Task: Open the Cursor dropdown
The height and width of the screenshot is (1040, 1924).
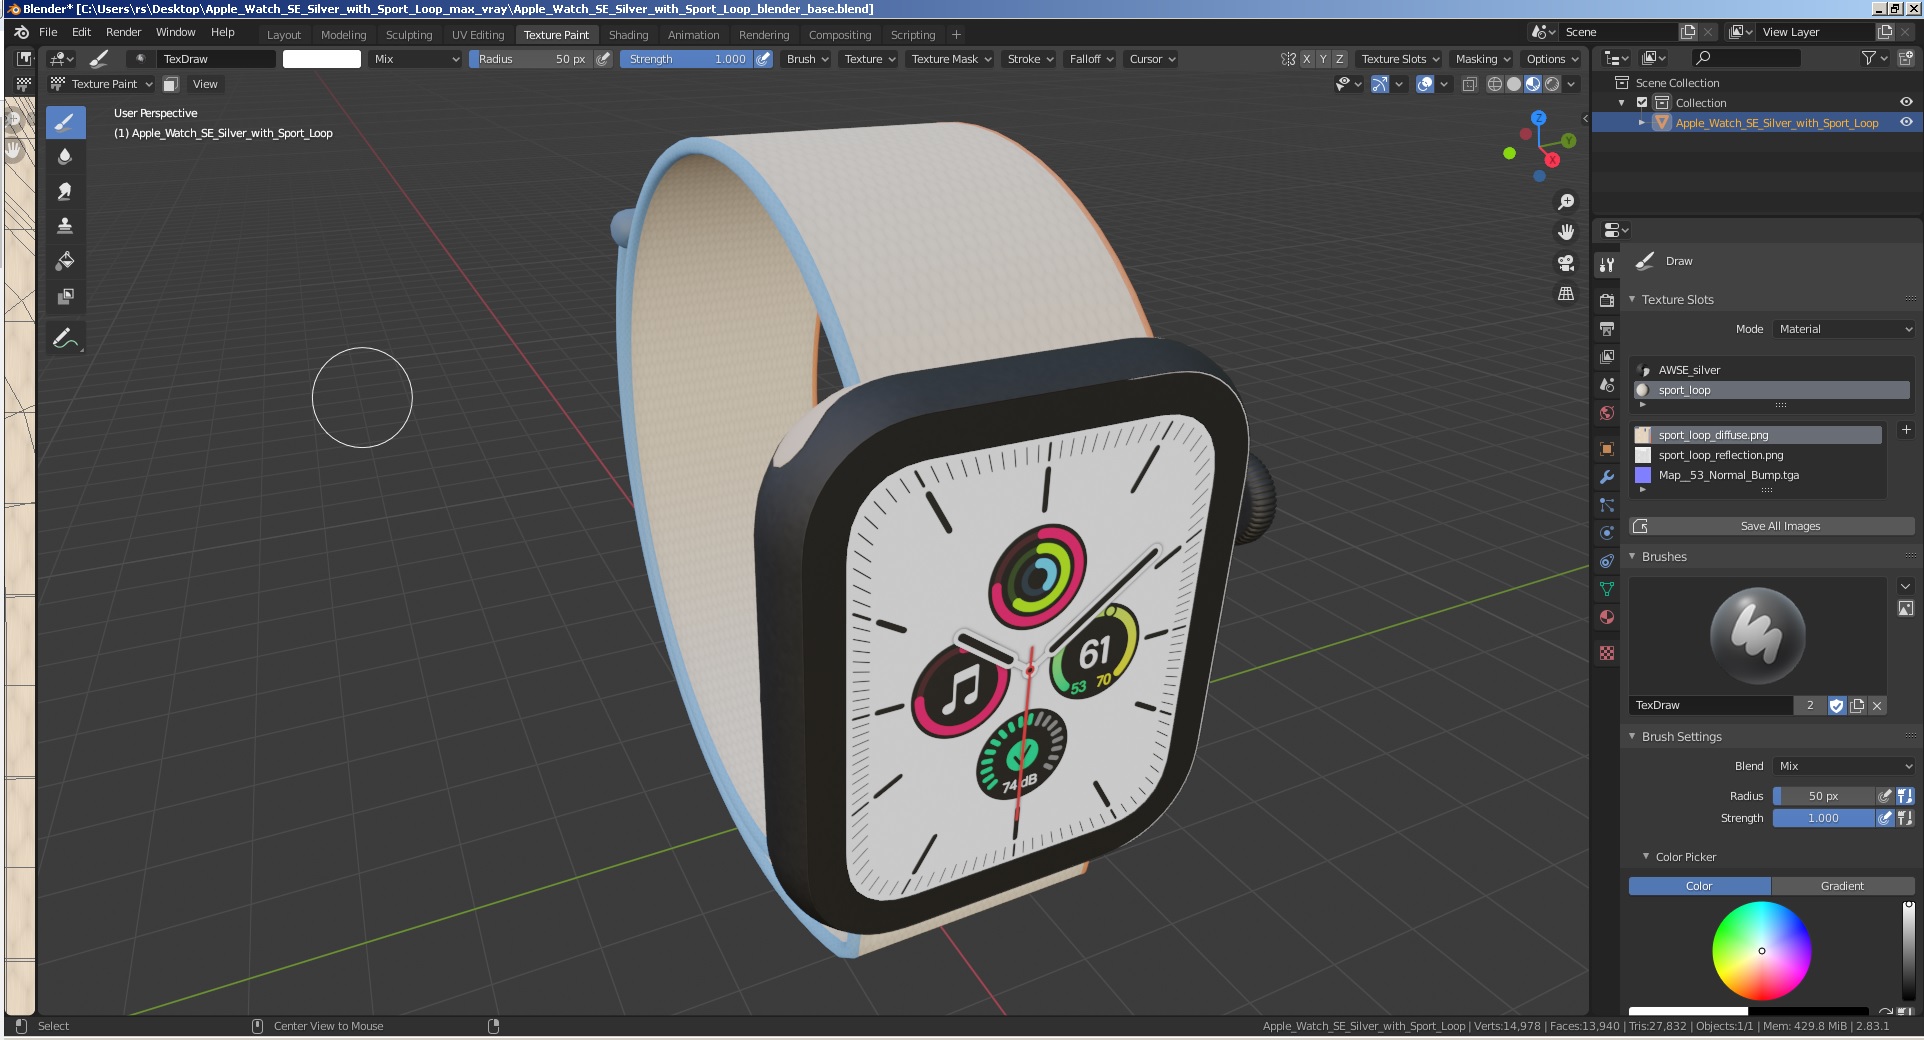Action: pyautogui.click(x=1152, y=59)
